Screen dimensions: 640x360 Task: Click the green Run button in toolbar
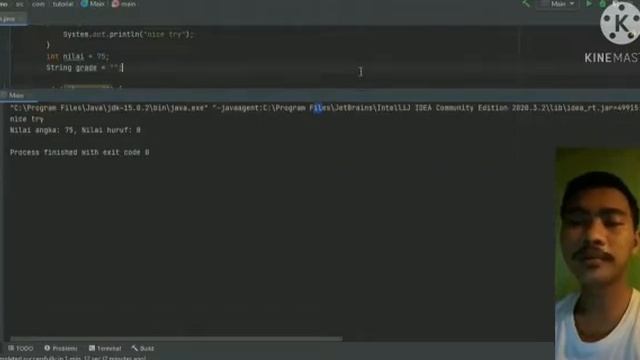pos(589,4)
